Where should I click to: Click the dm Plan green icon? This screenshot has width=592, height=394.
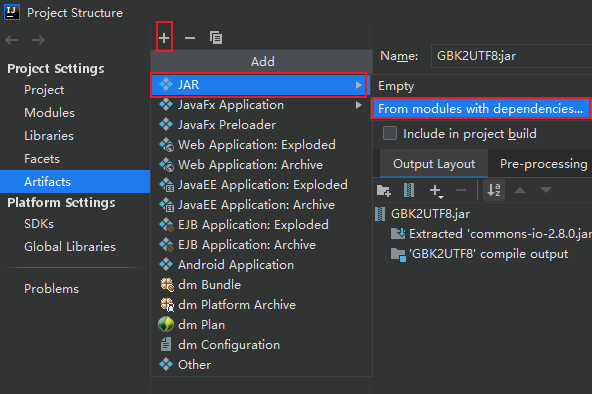click(x=166, y=324)
